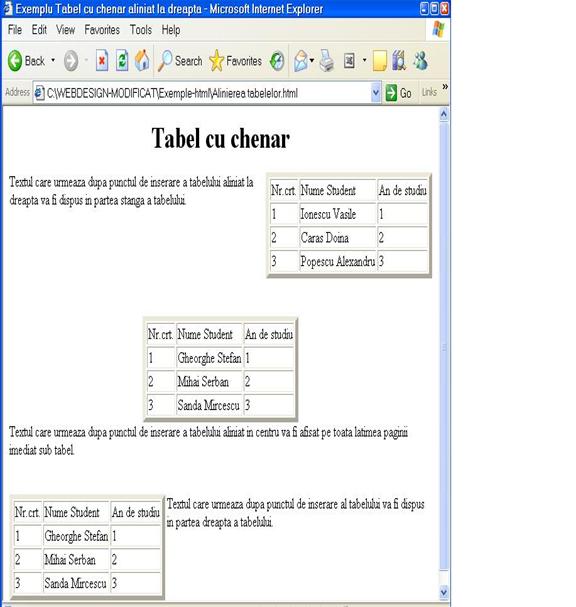Click in the address bar field
Viewport: 576px width, 607px height.
207,93
